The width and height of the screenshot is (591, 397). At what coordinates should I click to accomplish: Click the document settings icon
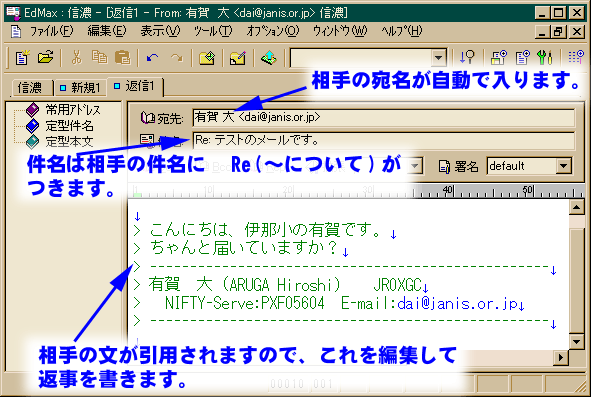tap(522, 58)
